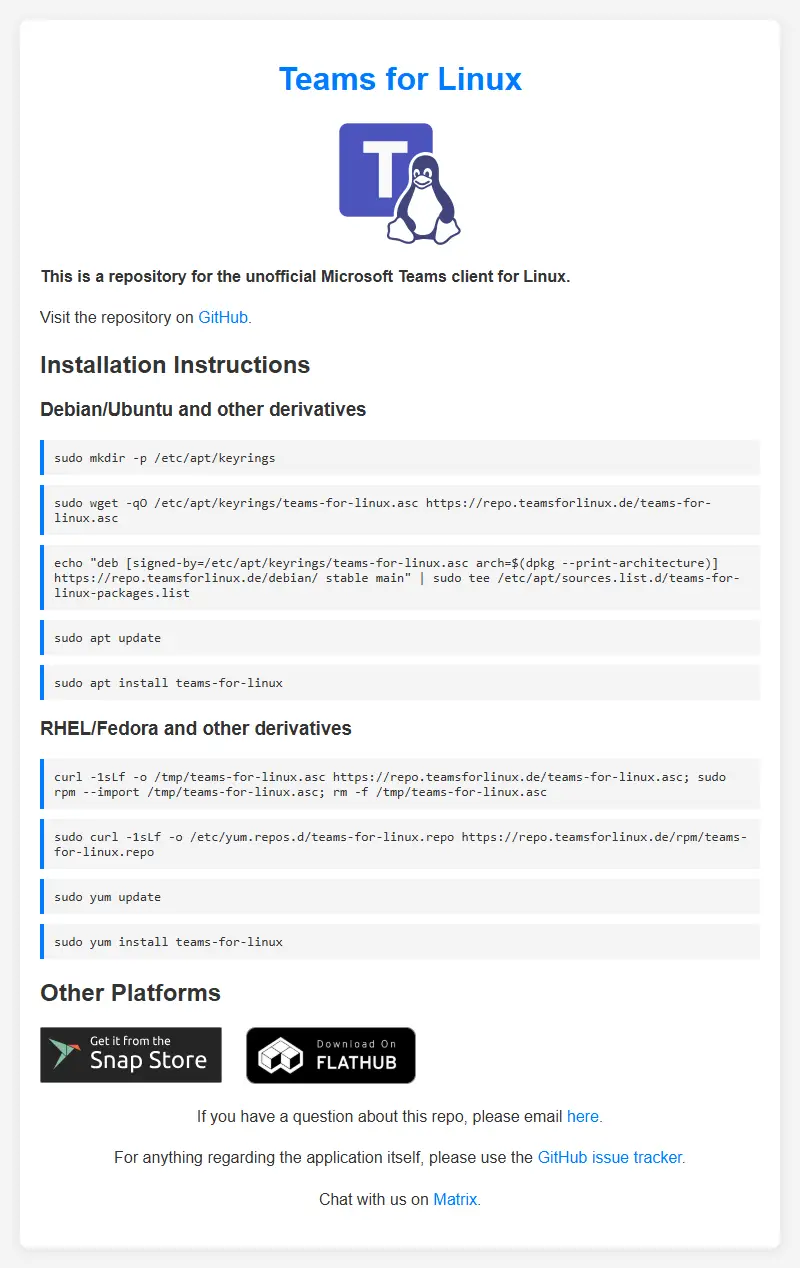800x1268 pixels.
Task: Click the 'sudo apt install teams-for-linux' command
Action: [x=400, y=683]
